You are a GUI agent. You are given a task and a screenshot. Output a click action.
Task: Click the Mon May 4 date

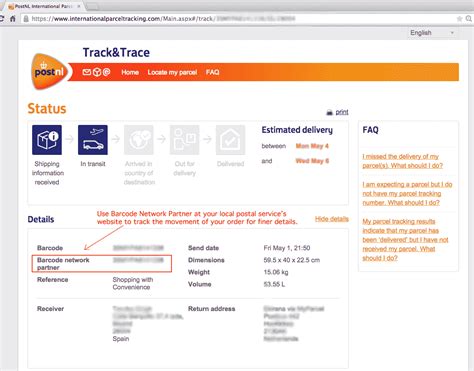(x=312, y=146)
